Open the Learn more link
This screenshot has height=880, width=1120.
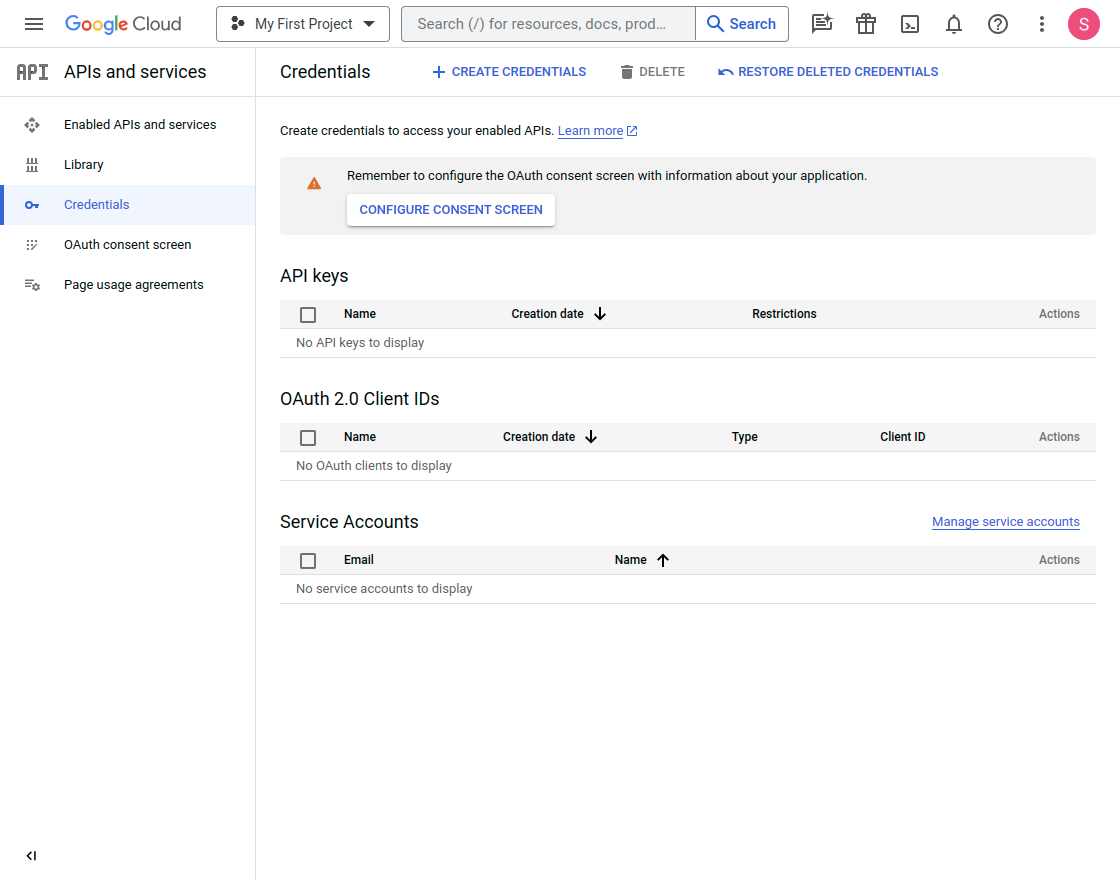pos(597,131)
